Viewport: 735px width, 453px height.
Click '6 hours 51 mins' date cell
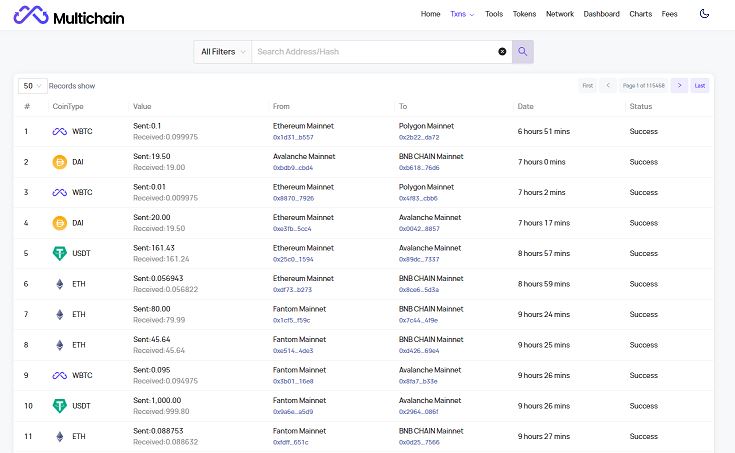click(544, 131)
